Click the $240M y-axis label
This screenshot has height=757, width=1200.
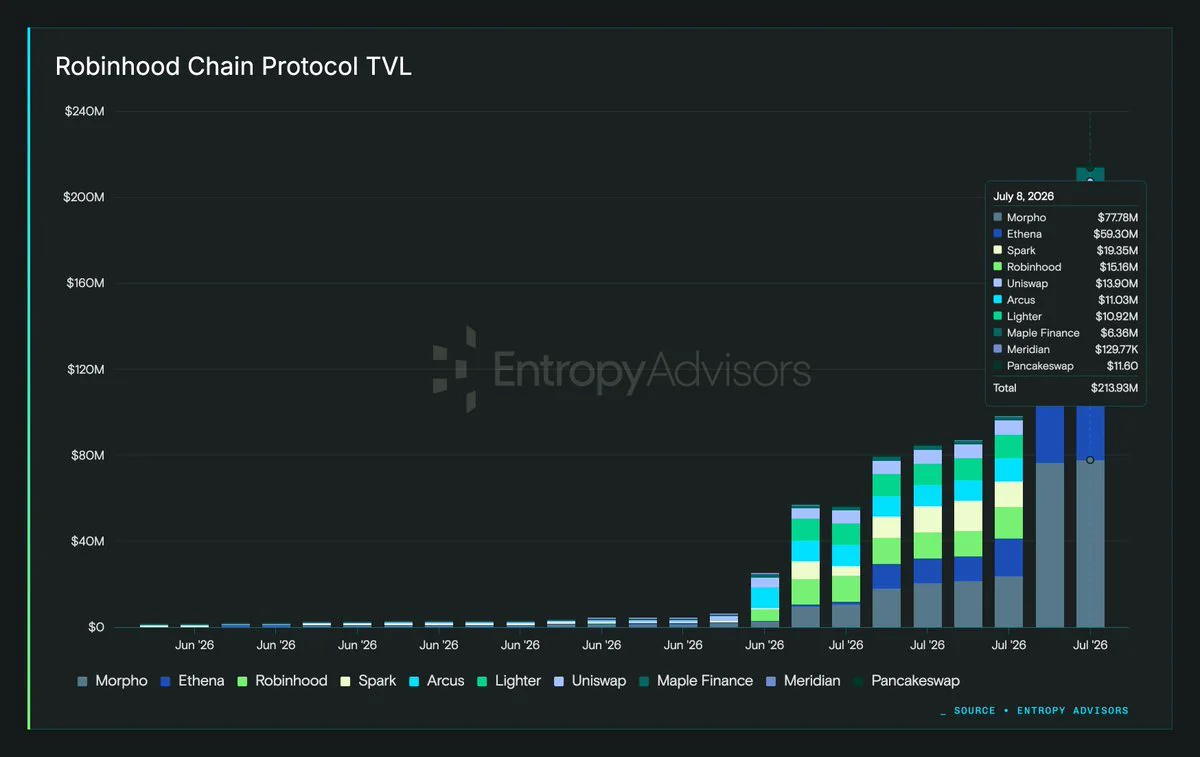84,111
